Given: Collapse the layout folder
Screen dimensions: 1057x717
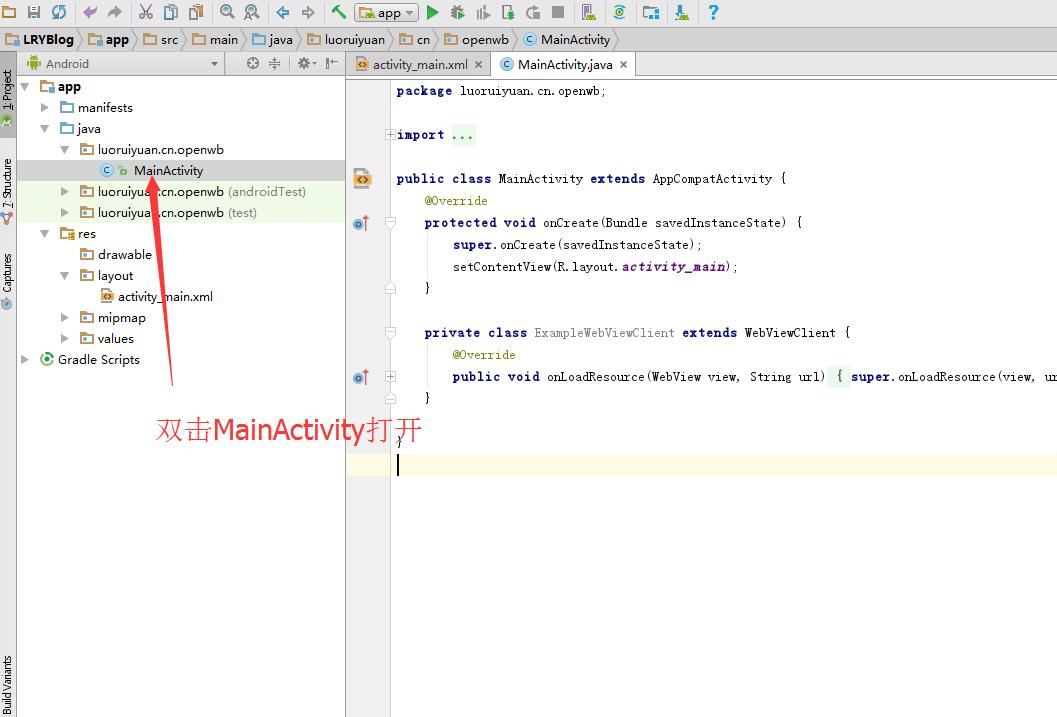Looking at the screenshot, I should coord(65,276).
